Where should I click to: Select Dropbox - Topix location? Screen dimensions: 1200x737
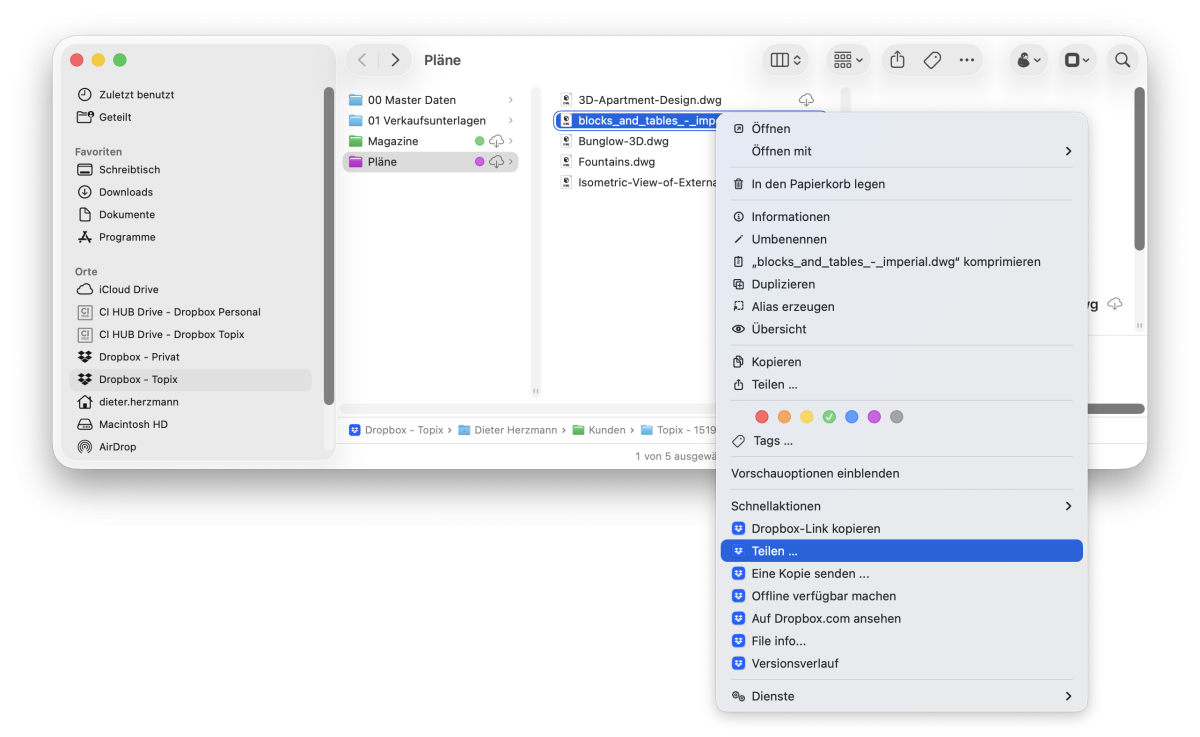click(x=190, y=380)
